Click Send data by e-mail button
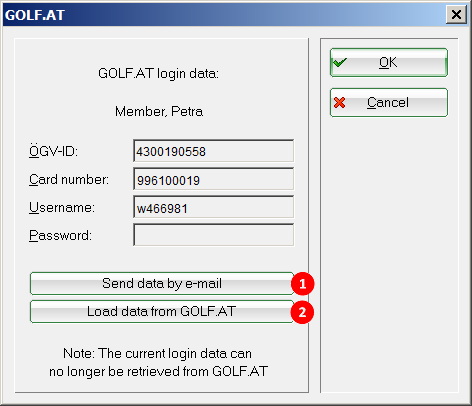The height and width of the screenshot is (406, 472). [x=162, y=284]
